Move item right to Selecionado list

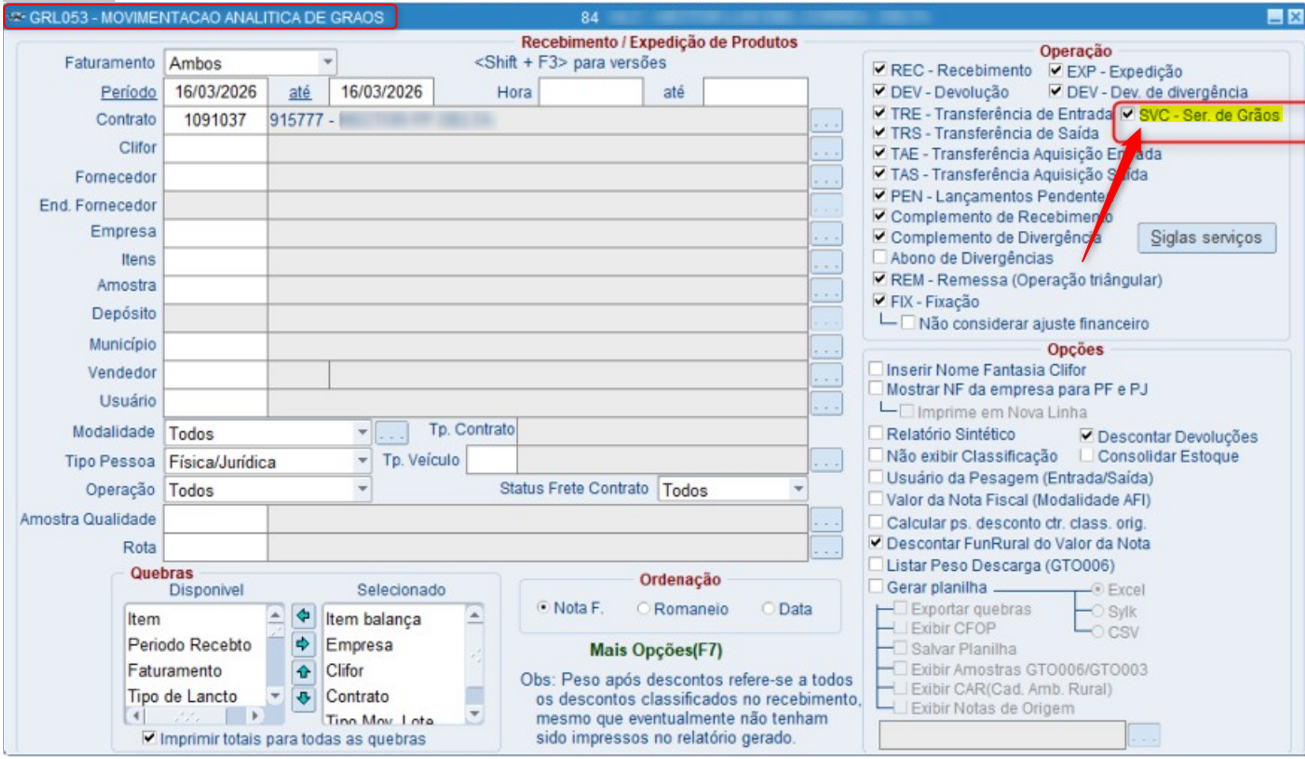pyautogui.click(x=304, y=643)
